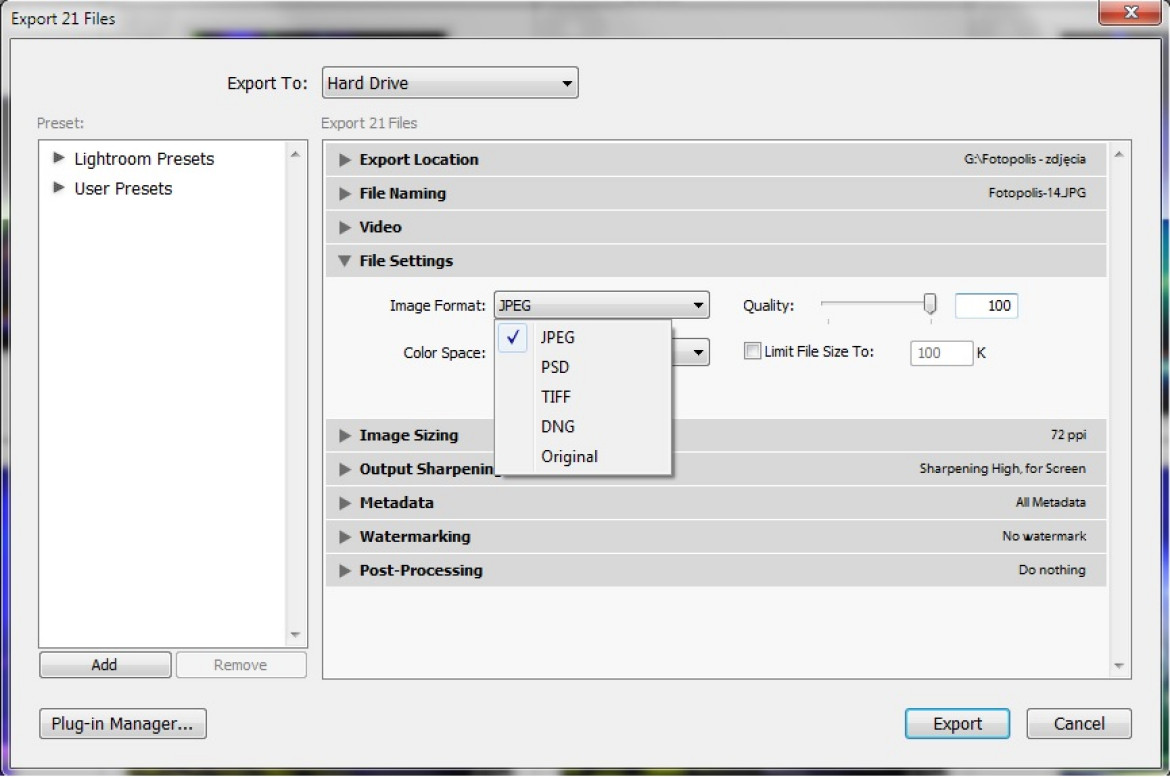Image resolution: width=1170 pixels, height=777 pixels.
Task: Open the Plug-in Manager
Action: coord(122,723)
